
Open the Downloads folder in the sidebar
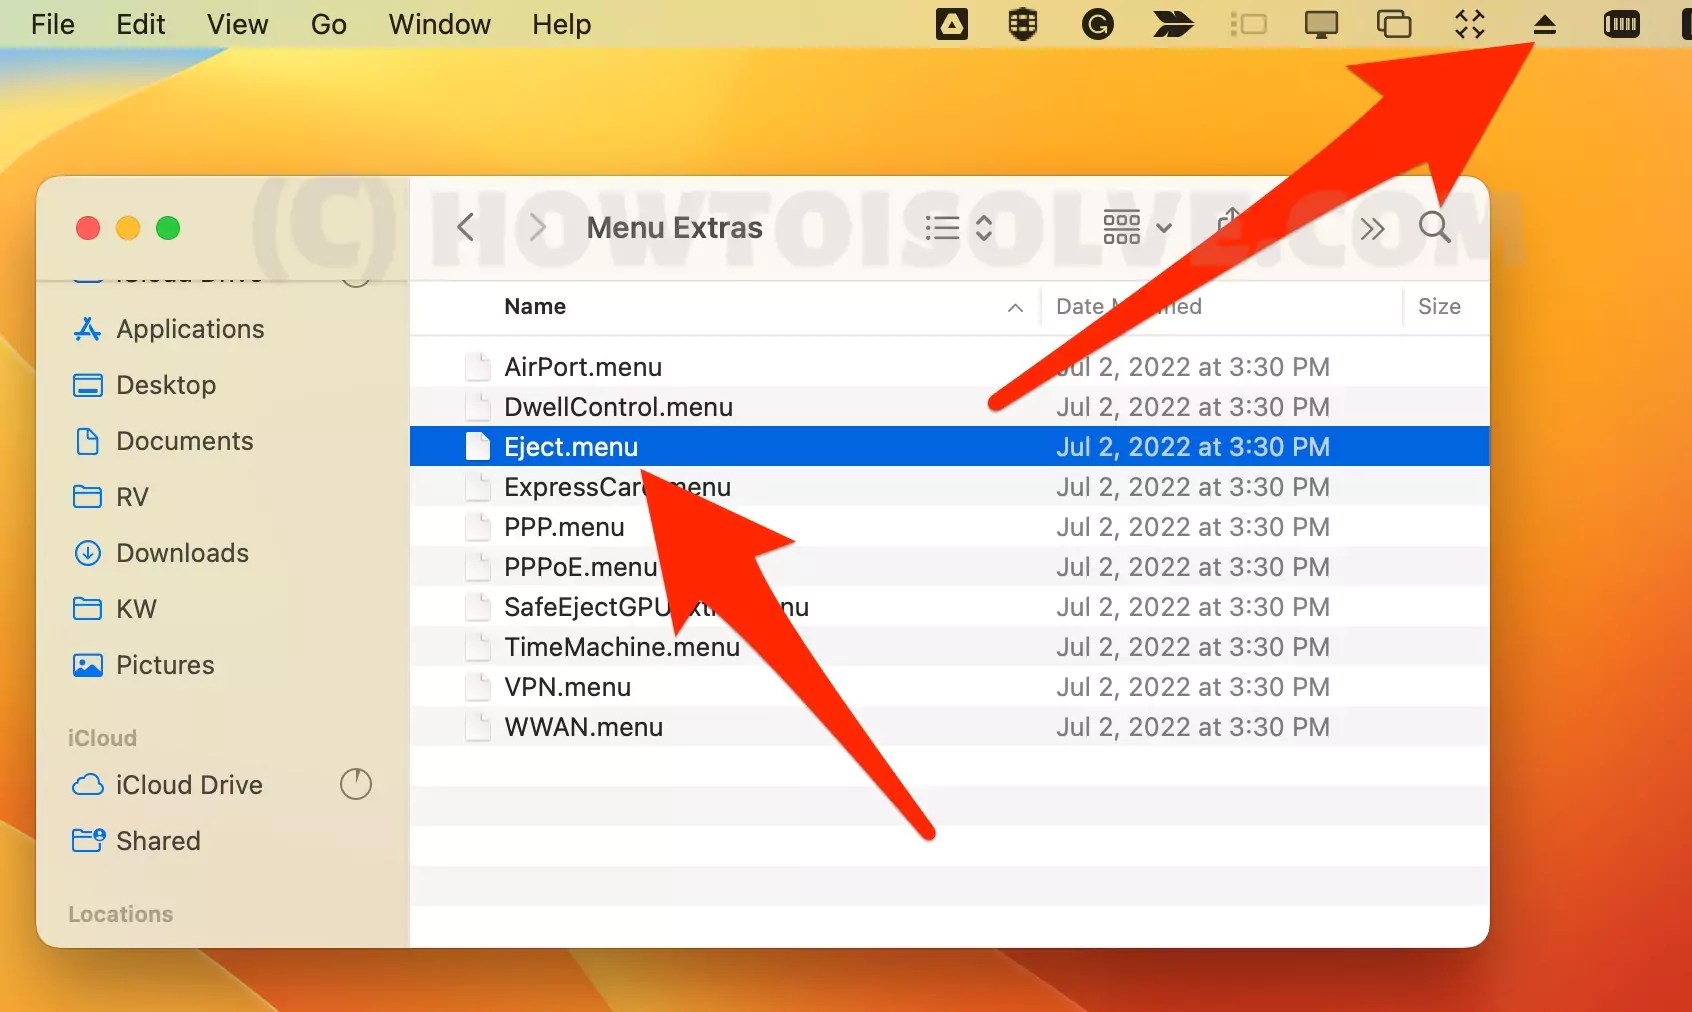(181, 553)
